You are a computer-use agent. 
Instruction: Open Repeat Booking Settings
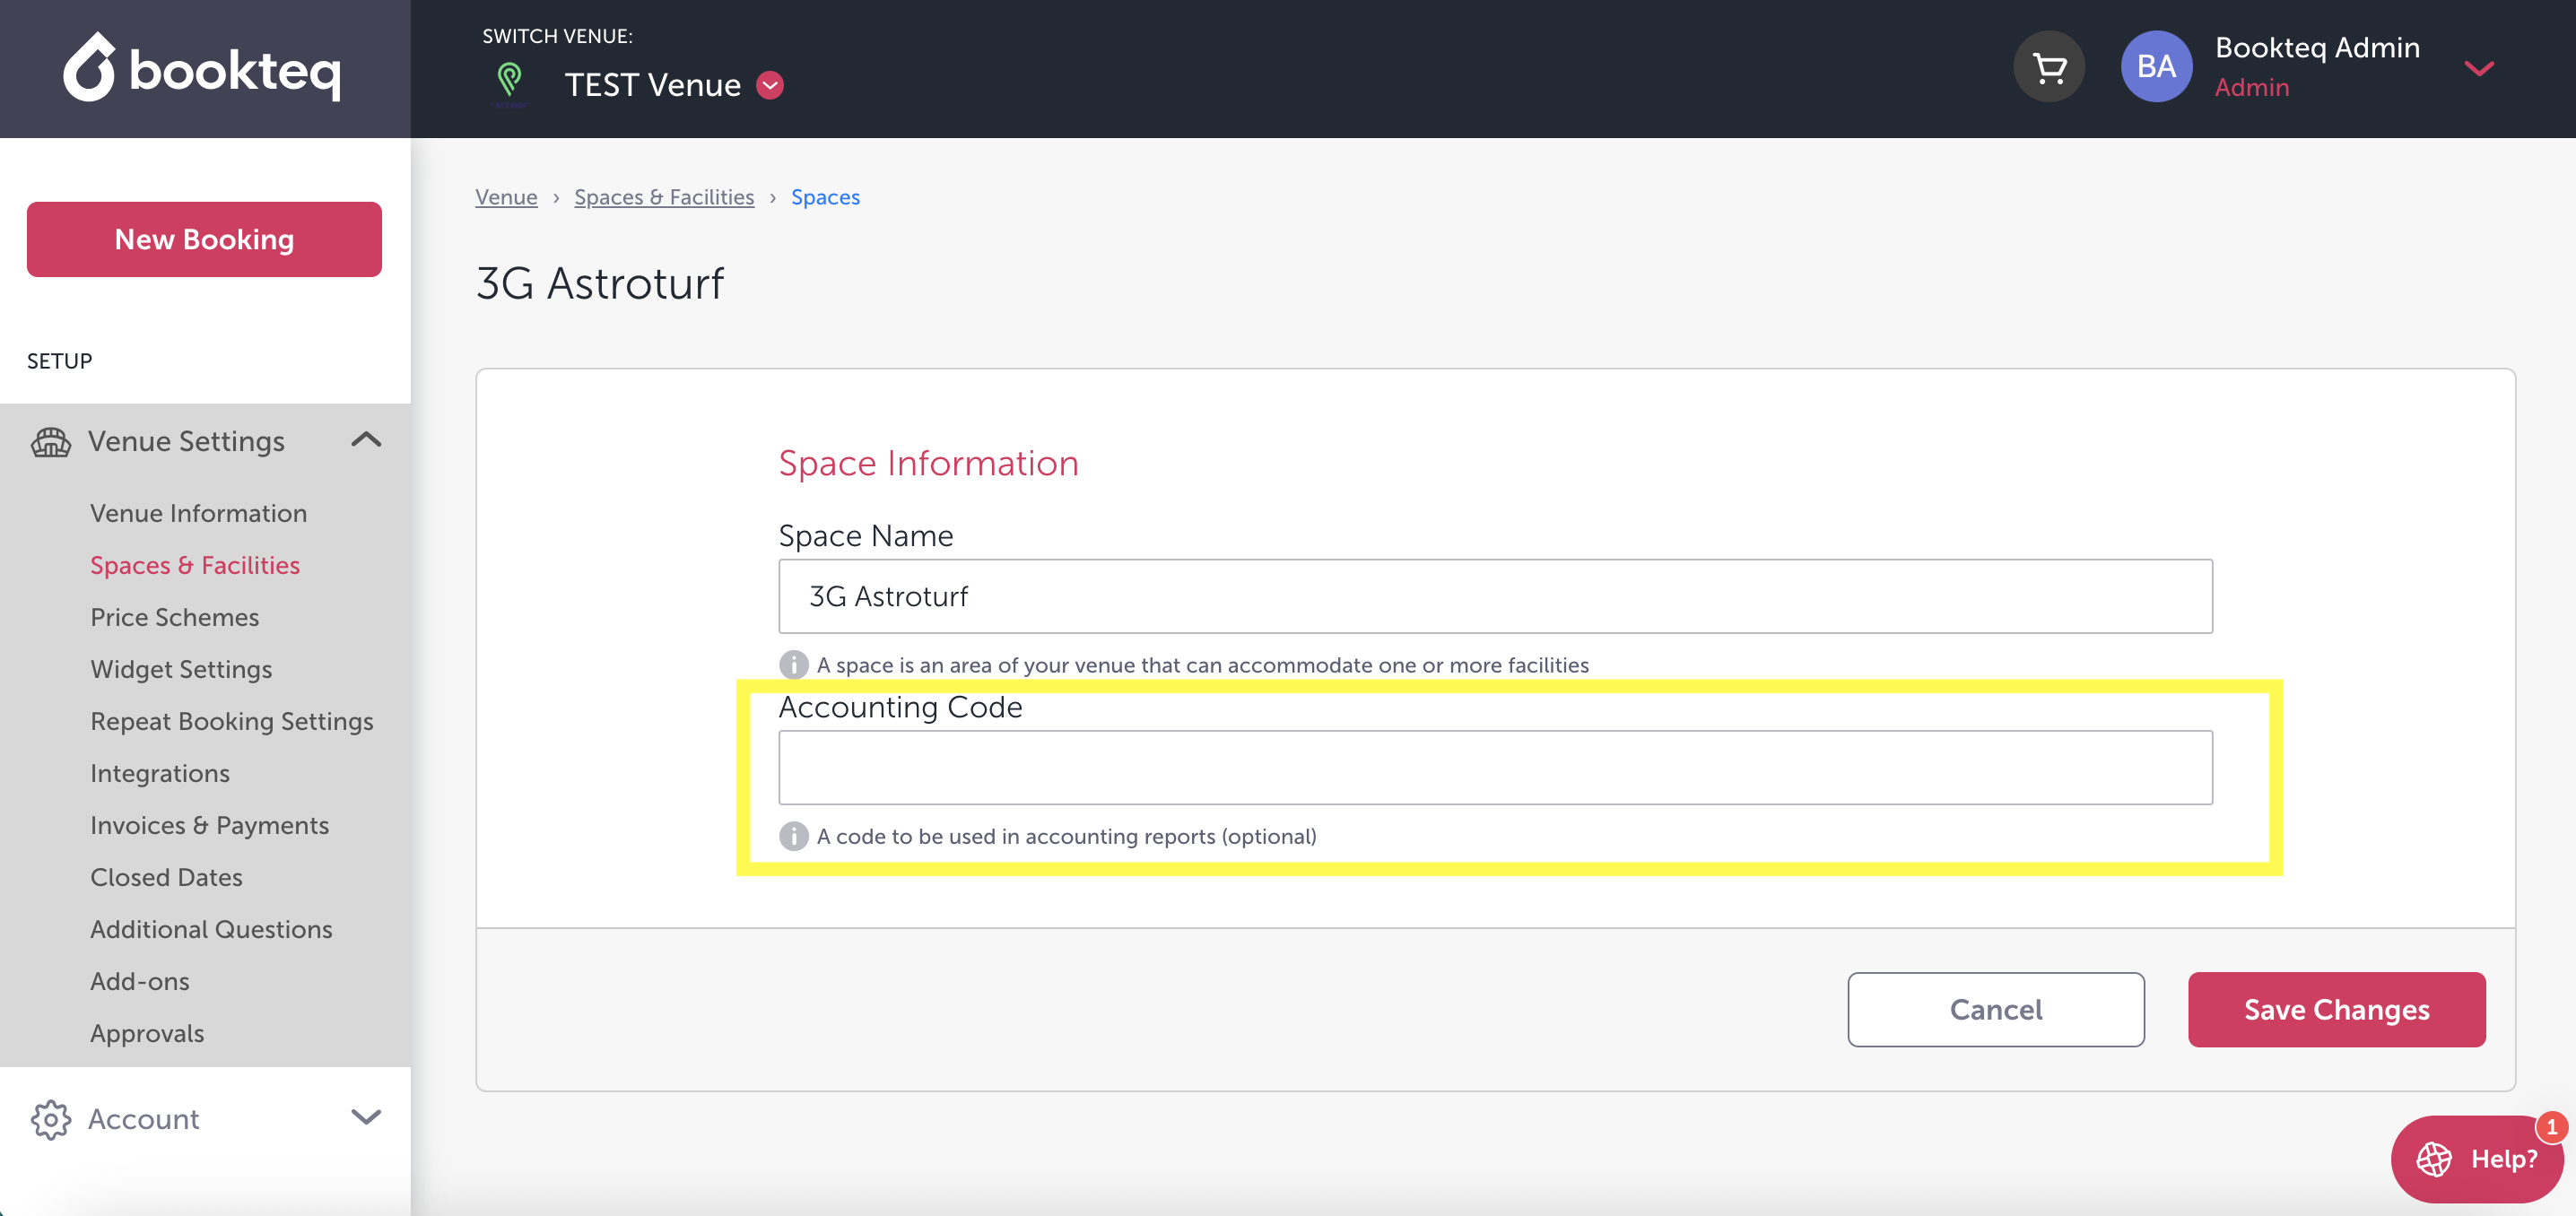[231, 721]
